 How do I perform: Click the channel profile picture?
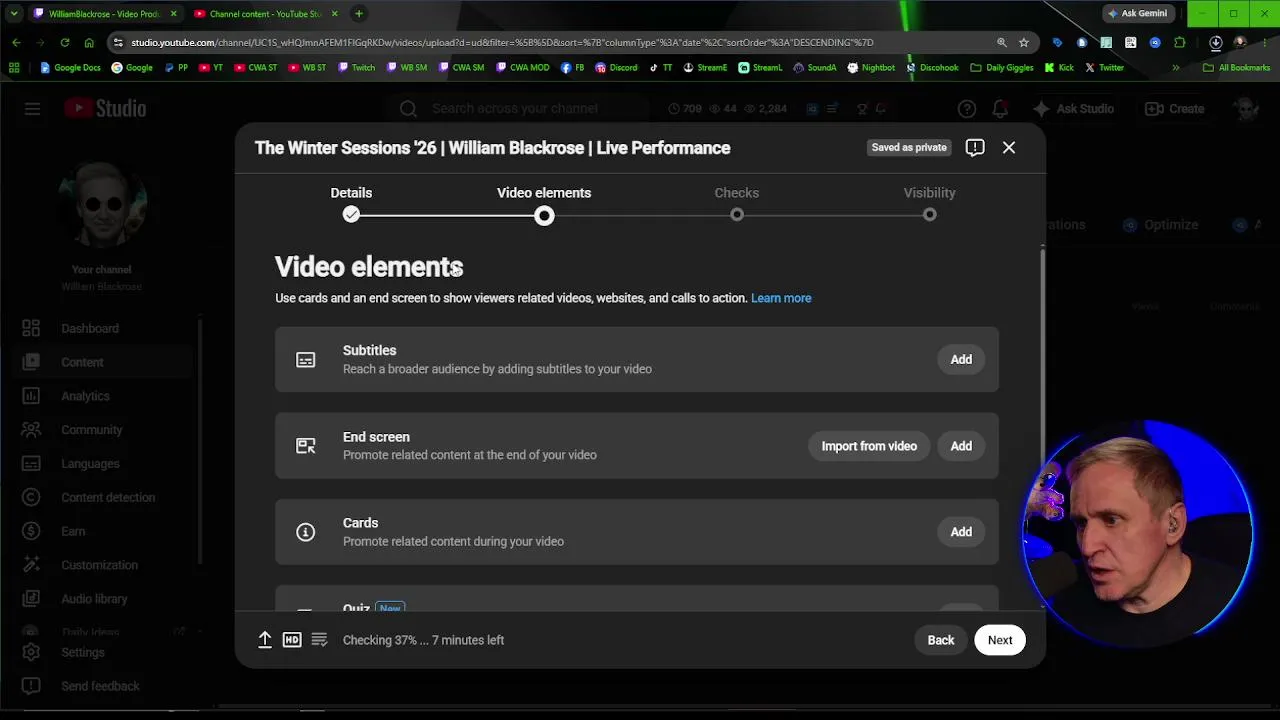click(x=102, y=206)
